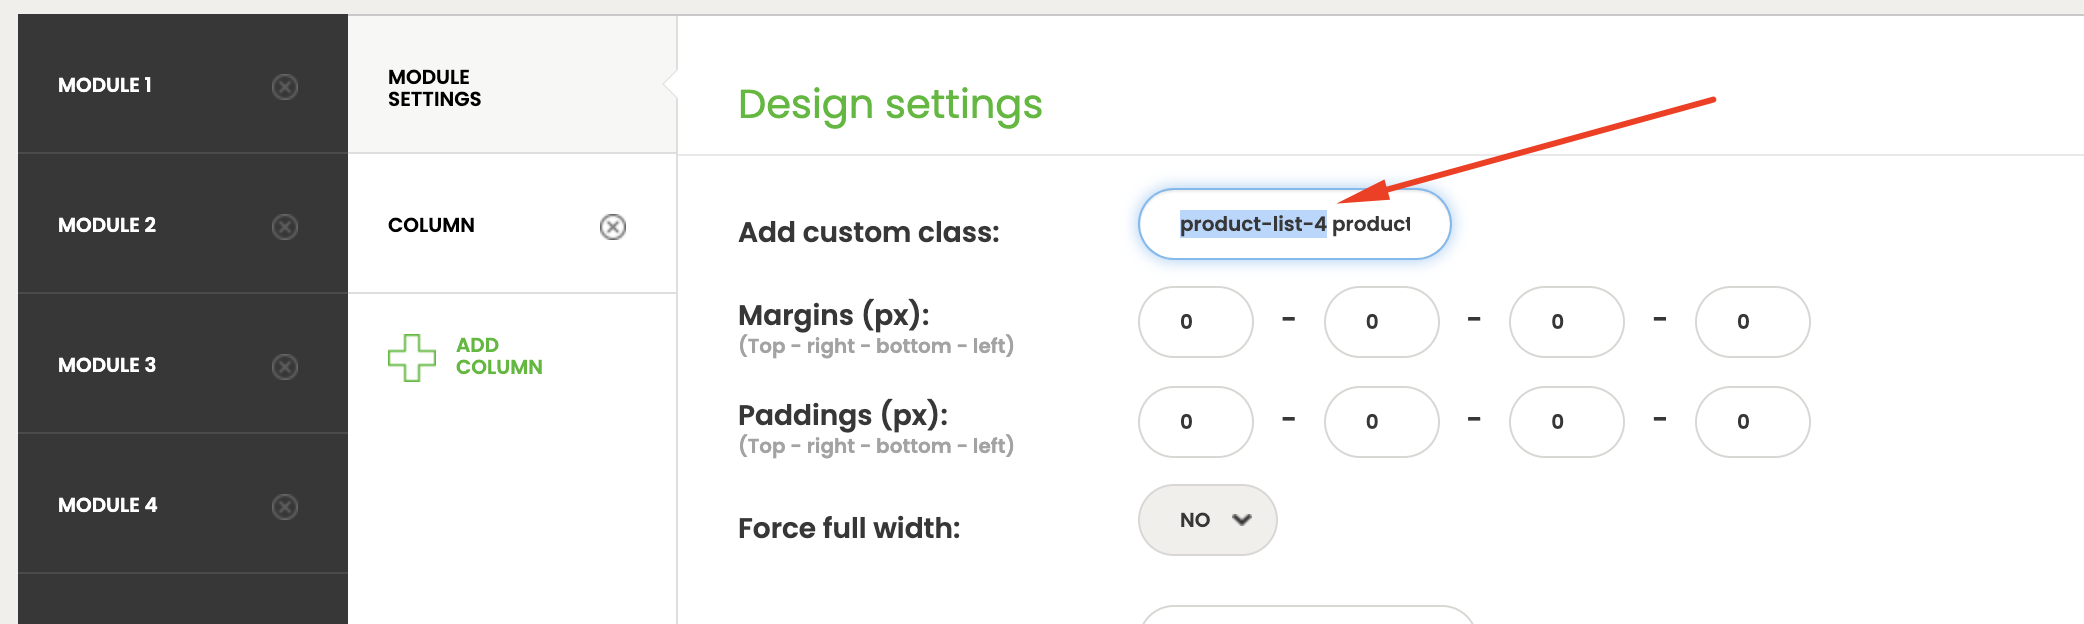The height and width of the screenshot is (624, 2084).
Task: Open the Module Settings section
Action: pyautogui.click(x=435, y=88)
